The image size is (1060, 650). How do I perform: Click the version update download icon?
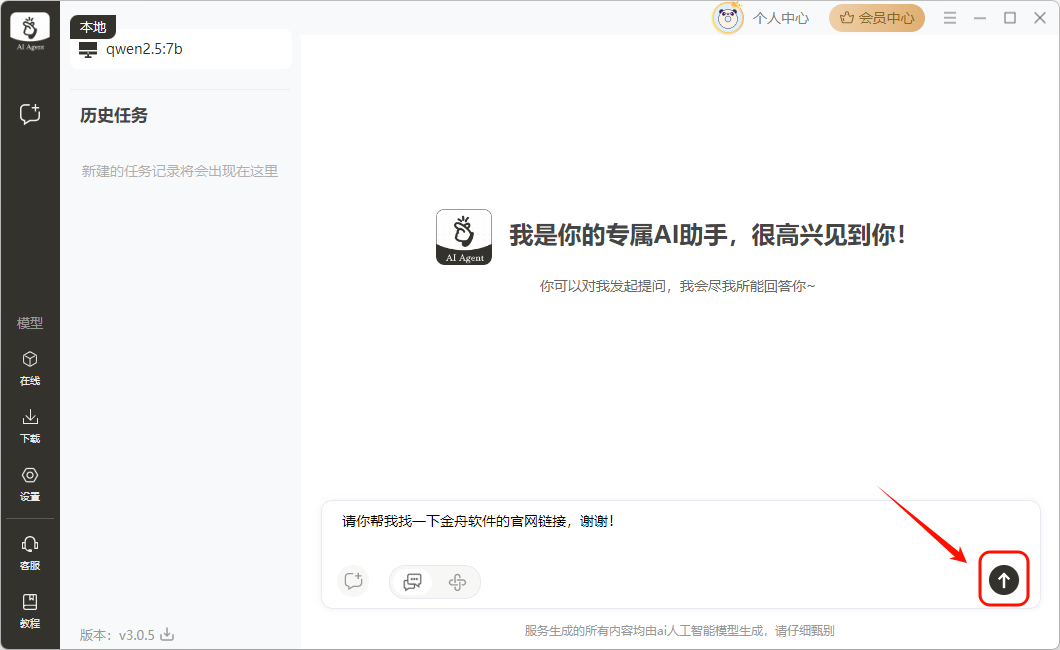click(168, 634)
